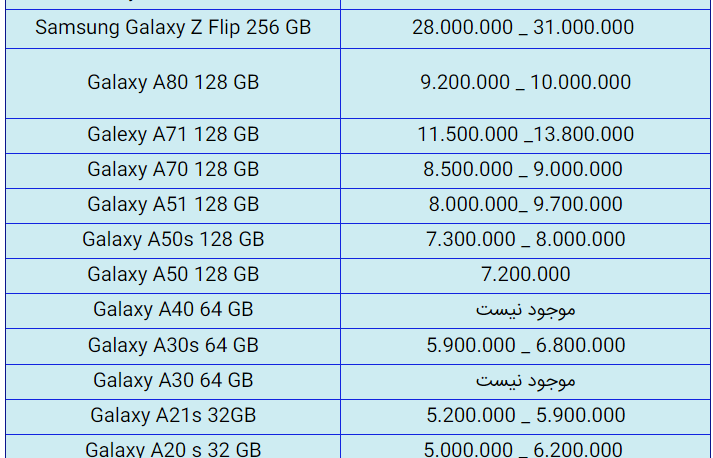Click the Galaxy A50s 128 GB model name

(x=173, y=240)
